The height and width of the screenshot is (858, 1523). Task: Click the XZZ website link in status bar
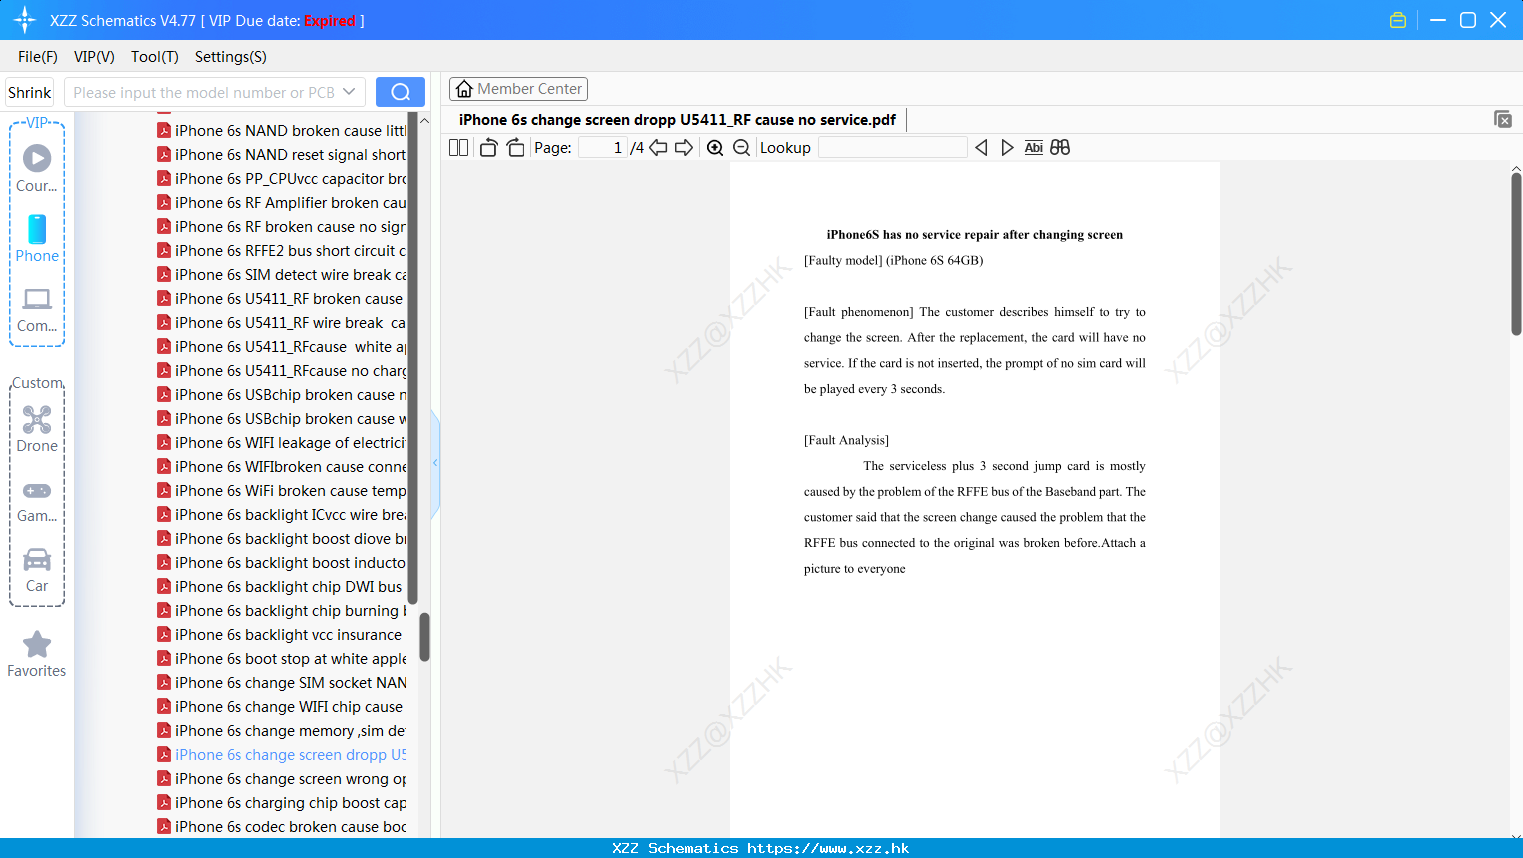tap(828, 848)
